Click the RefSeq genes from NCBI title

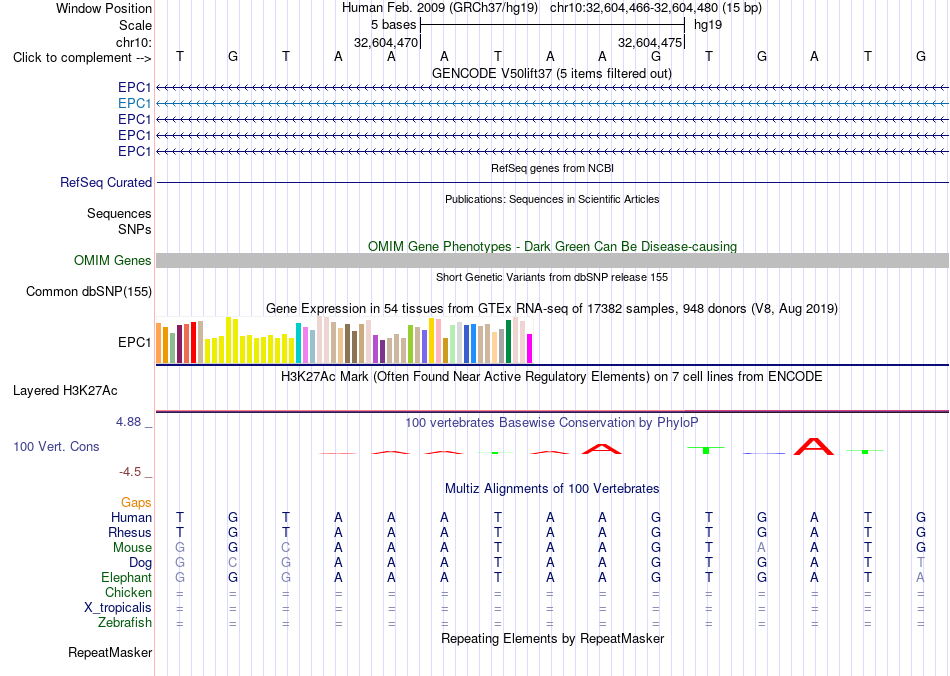[552, 168]
